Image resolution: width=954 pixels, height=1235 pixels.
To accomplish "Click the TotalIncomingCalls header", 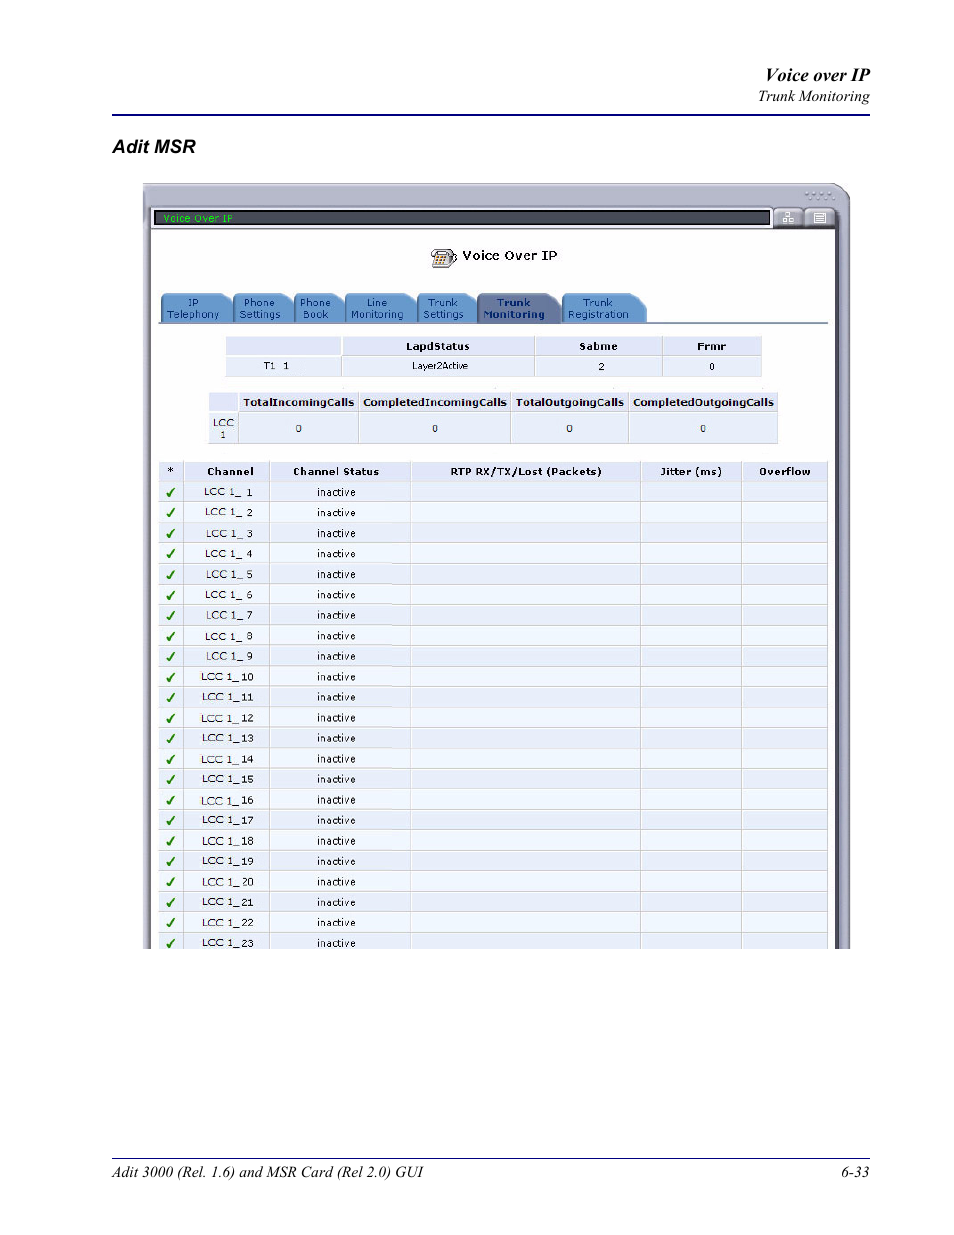I will [x=299, y=402].
